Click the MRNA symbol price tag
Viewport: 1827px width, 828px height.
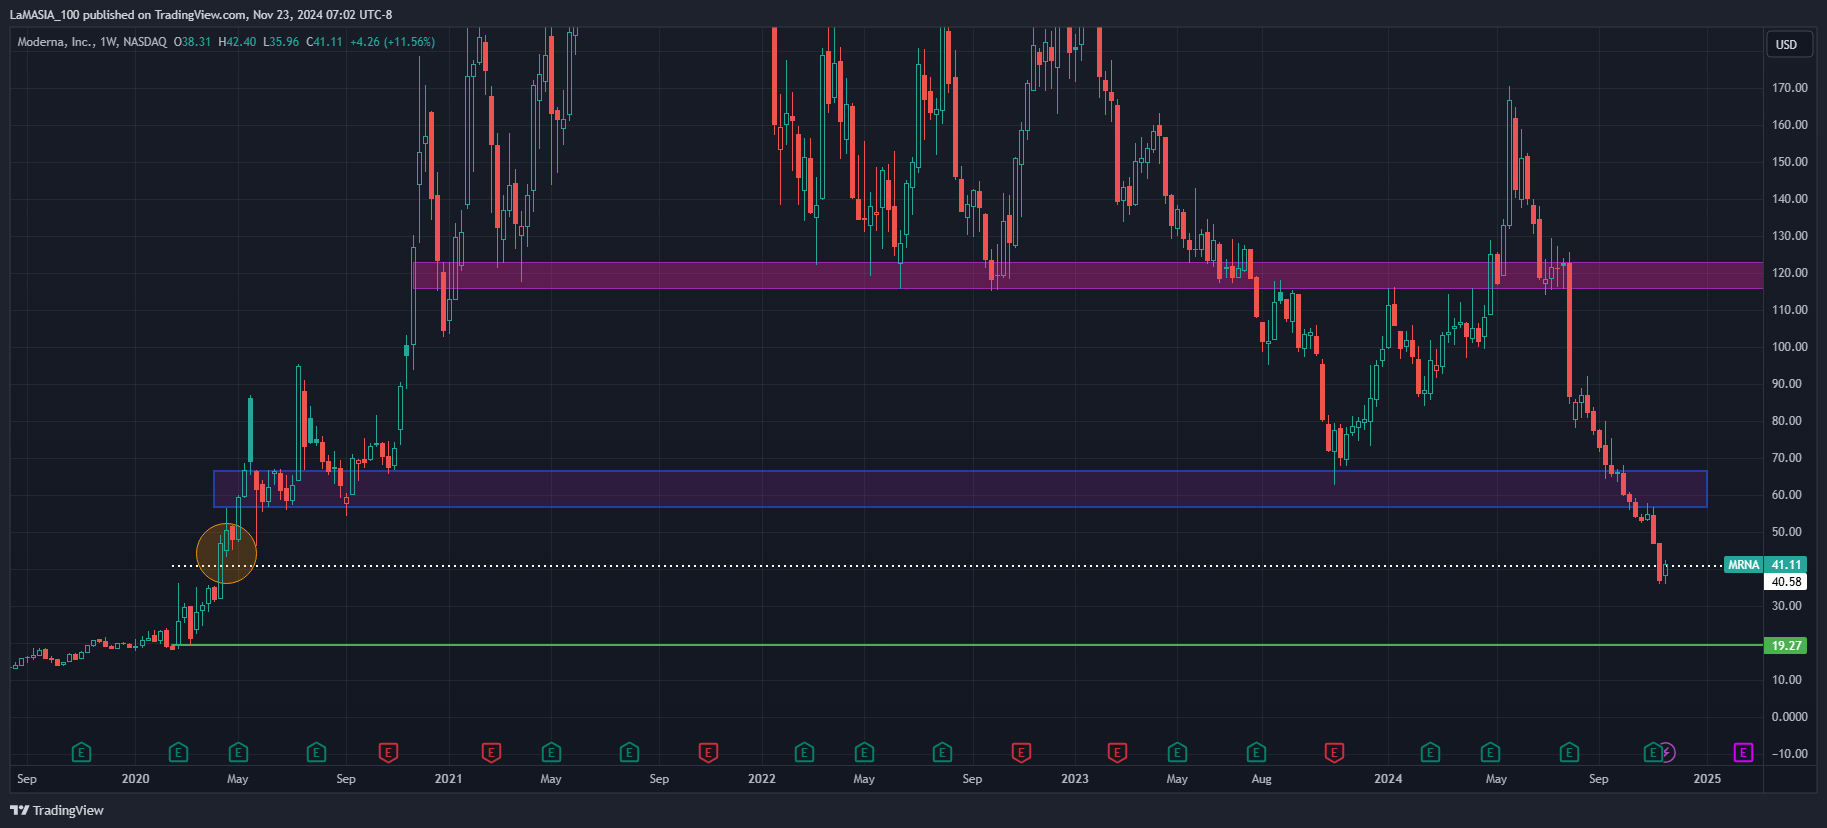(x=1744, y=565)
